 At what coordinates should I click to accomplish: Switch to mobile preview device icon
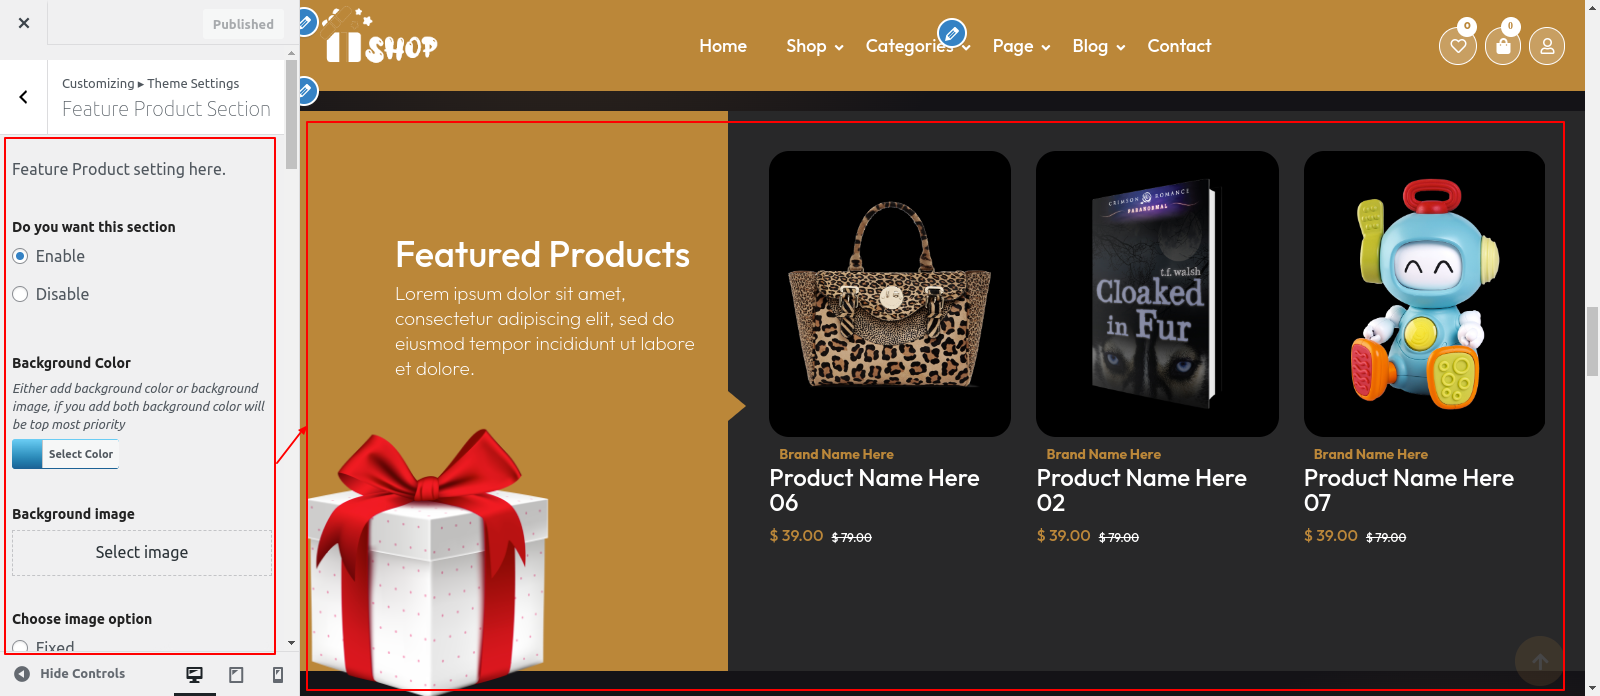(x=278, y=675)
